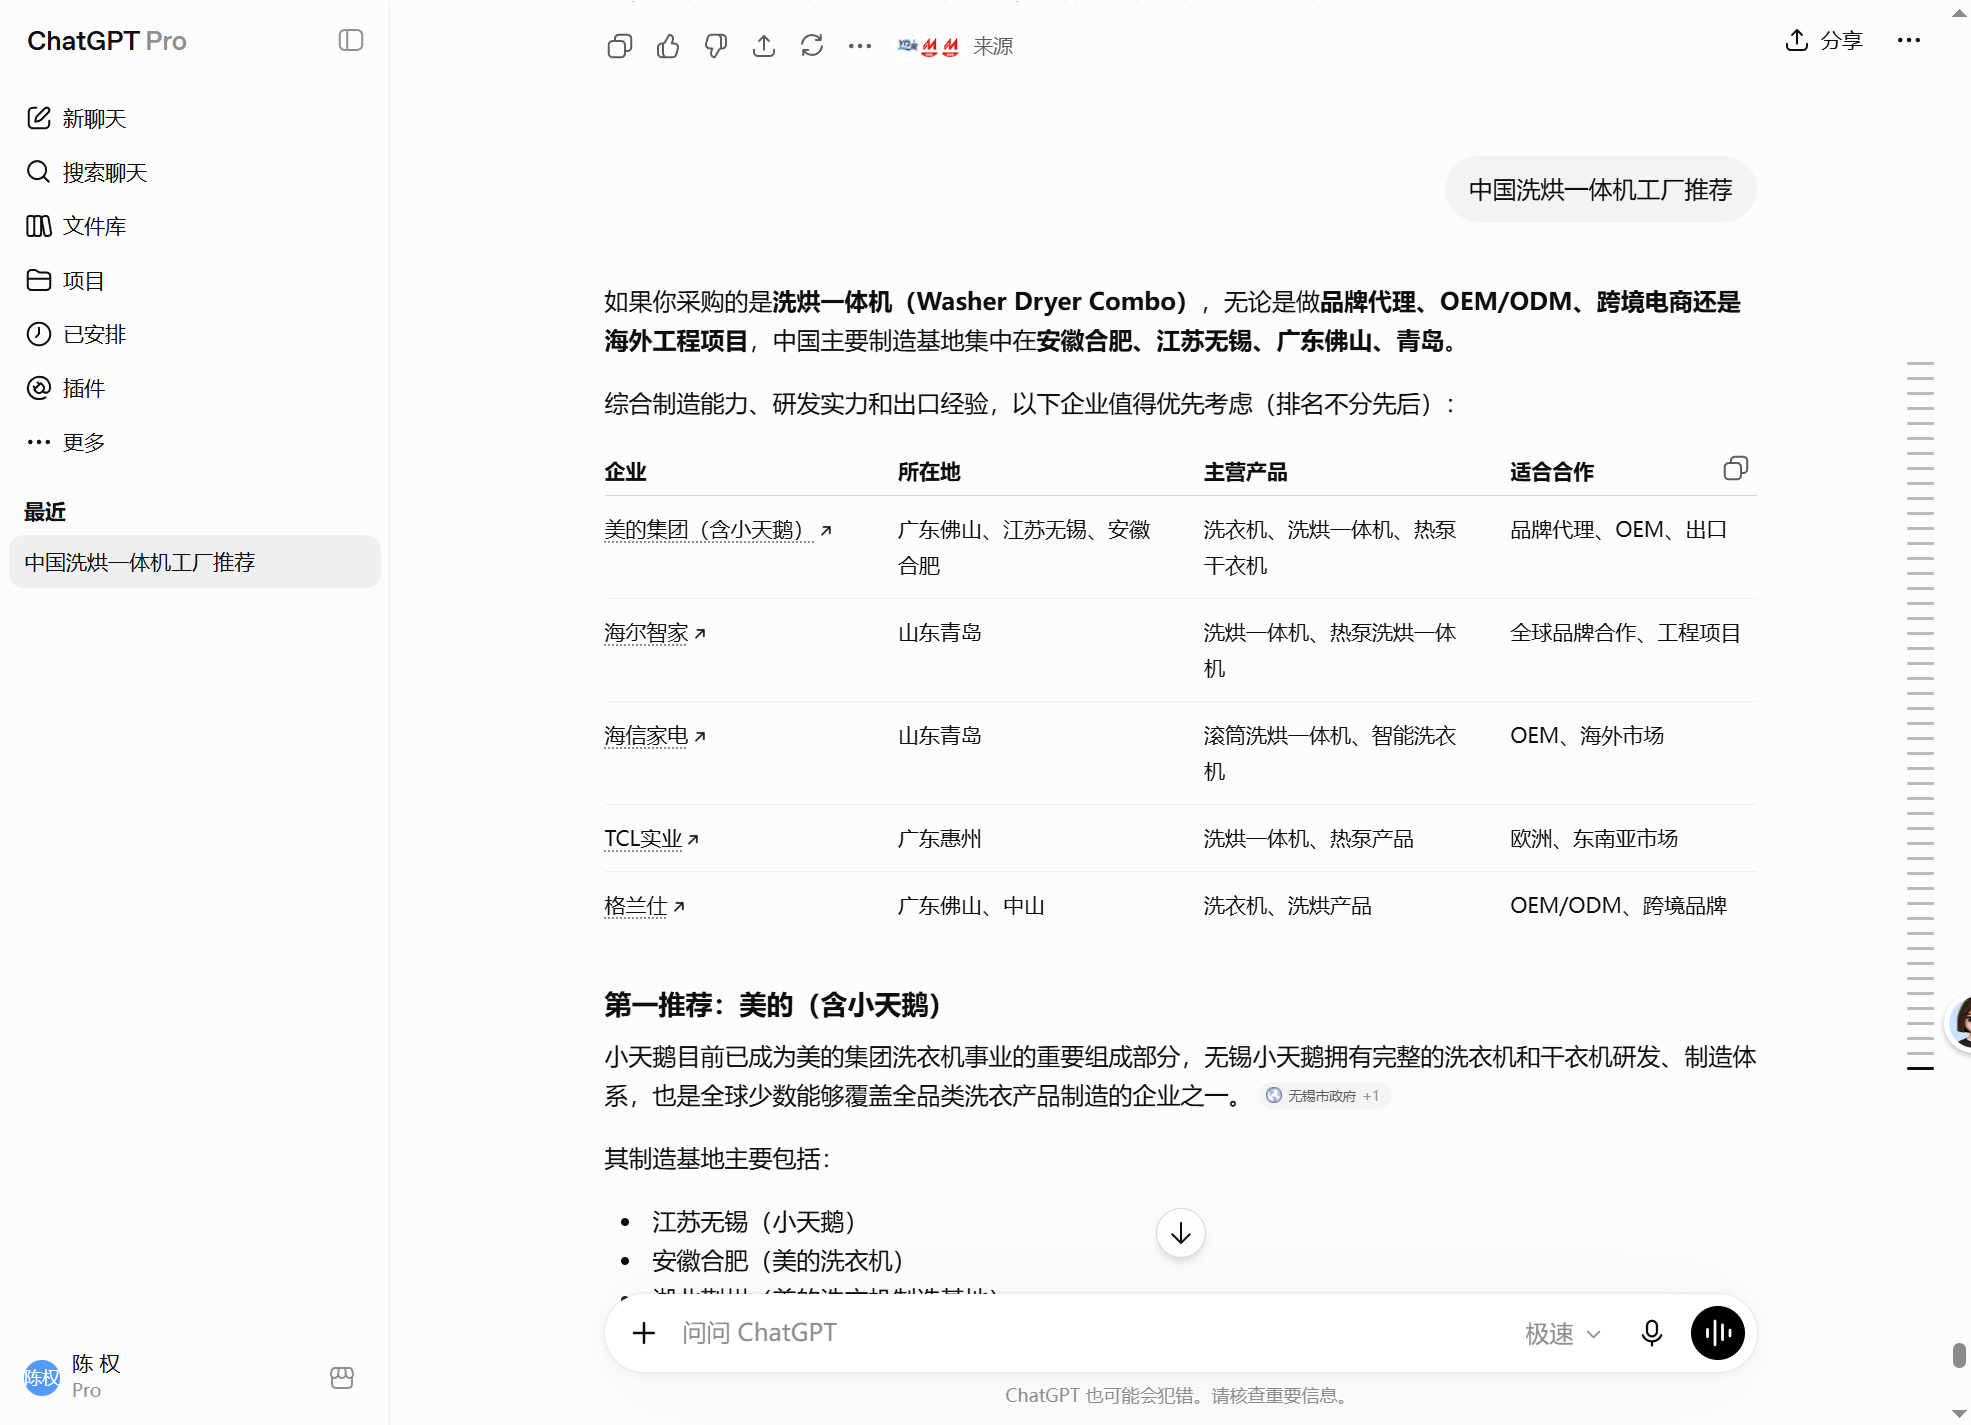Click the 分享 share button

pyautogui.click(x=1824, y=40)
